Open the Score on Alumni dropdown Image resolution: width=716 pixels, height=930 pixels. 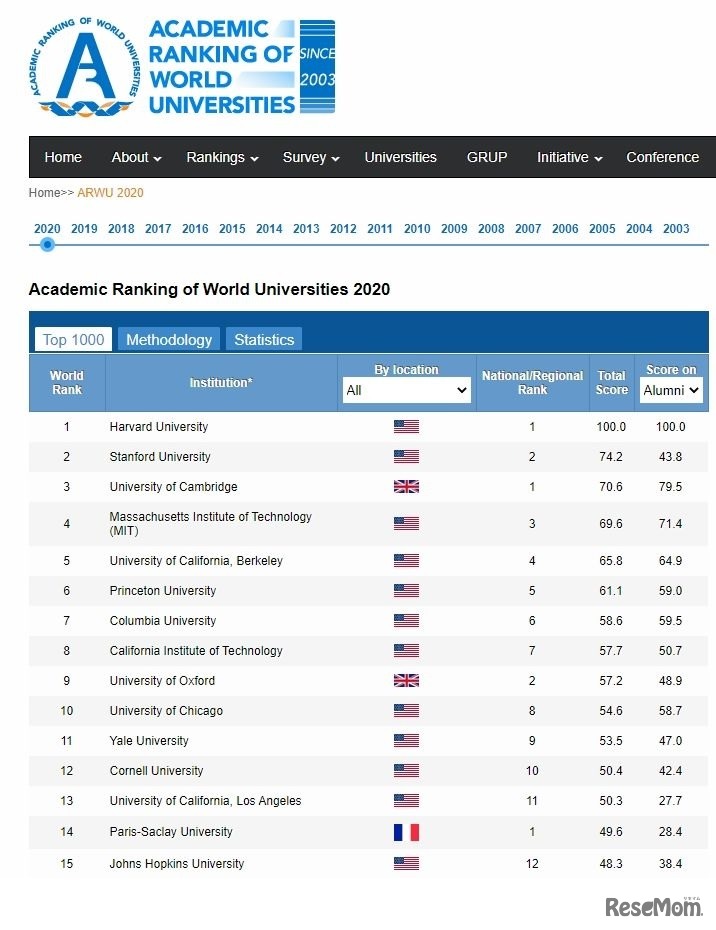pyautogui.click(x=670, y=391)
